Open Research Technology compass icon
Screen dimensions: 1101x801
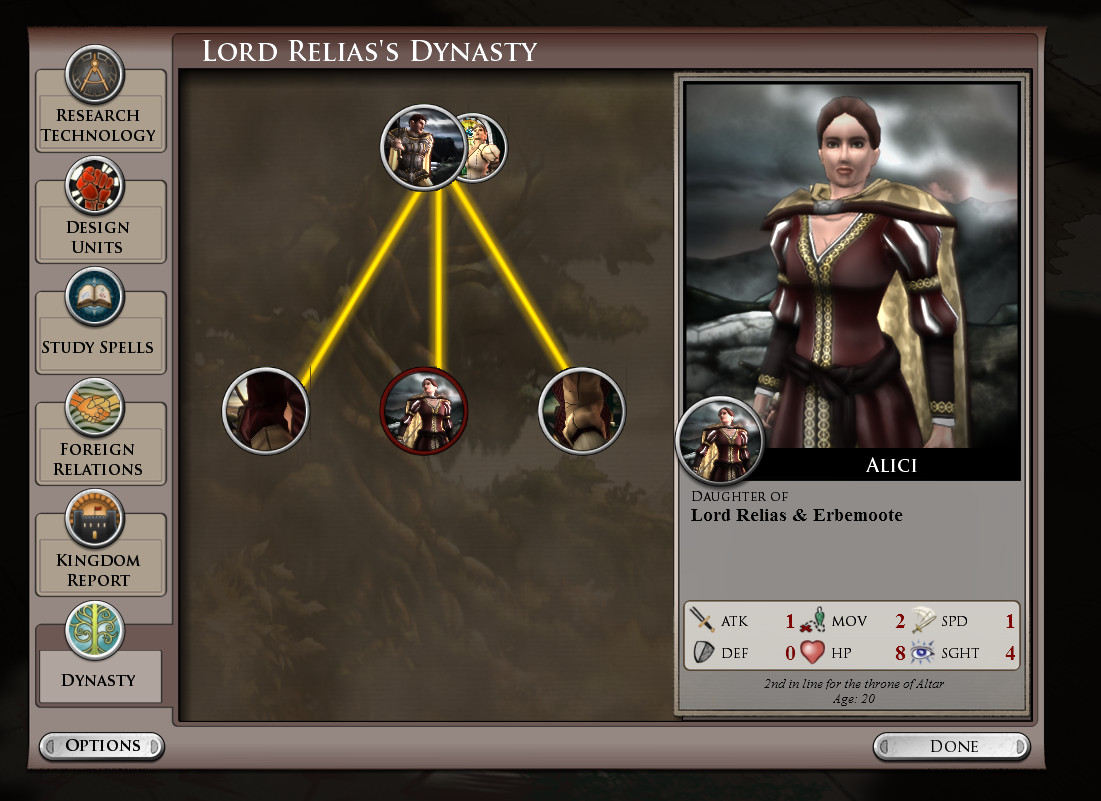click(95, 74)
